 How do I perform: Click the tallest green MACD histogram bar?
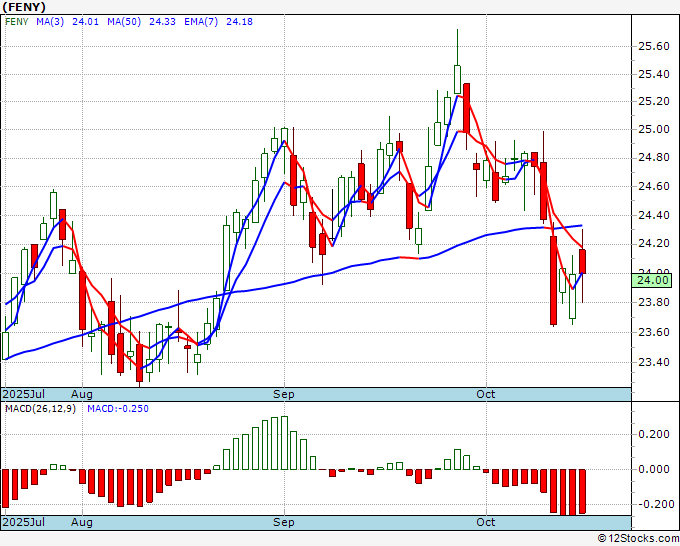pos(284,443)
